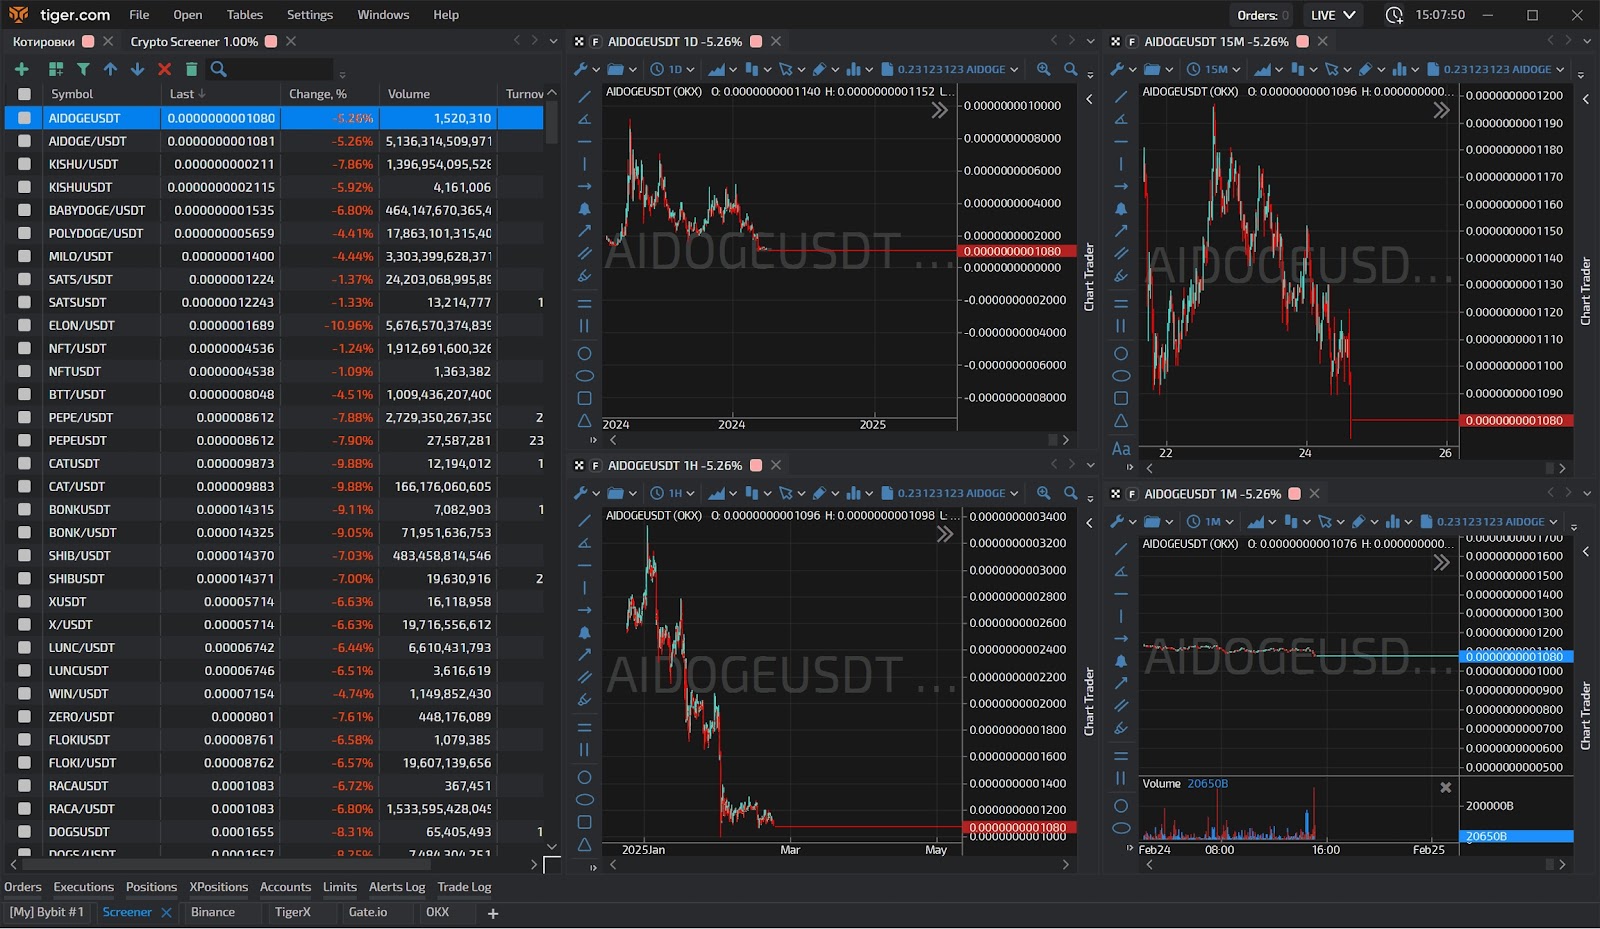Open the 15M timeframe dropdown

(x=1213, y=69)
